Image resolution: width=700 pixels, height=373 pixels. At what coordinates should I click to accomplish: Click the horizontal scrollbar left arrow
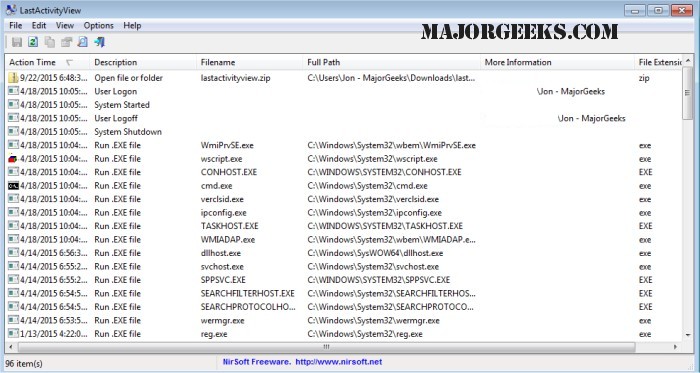(x=11, y=347)
